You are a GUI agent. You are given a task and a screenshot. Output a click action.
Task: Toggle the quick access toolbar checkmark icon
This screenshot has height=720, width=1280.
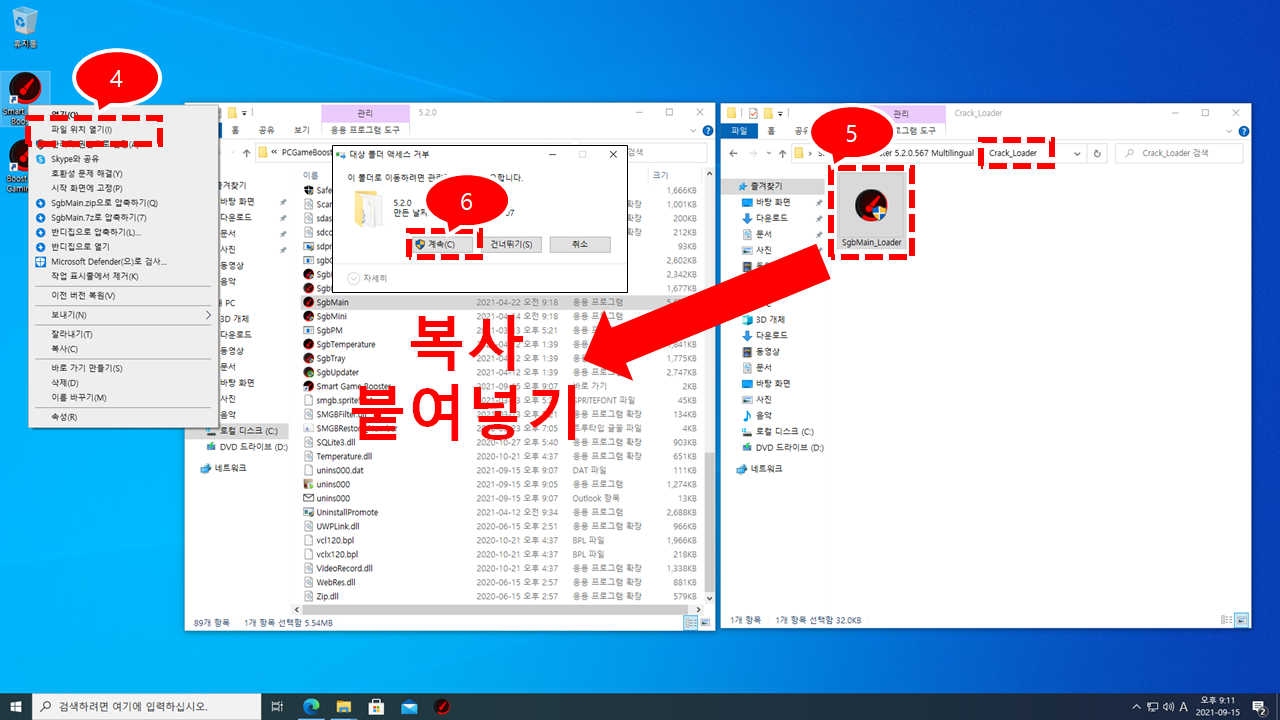pos(753,113)
